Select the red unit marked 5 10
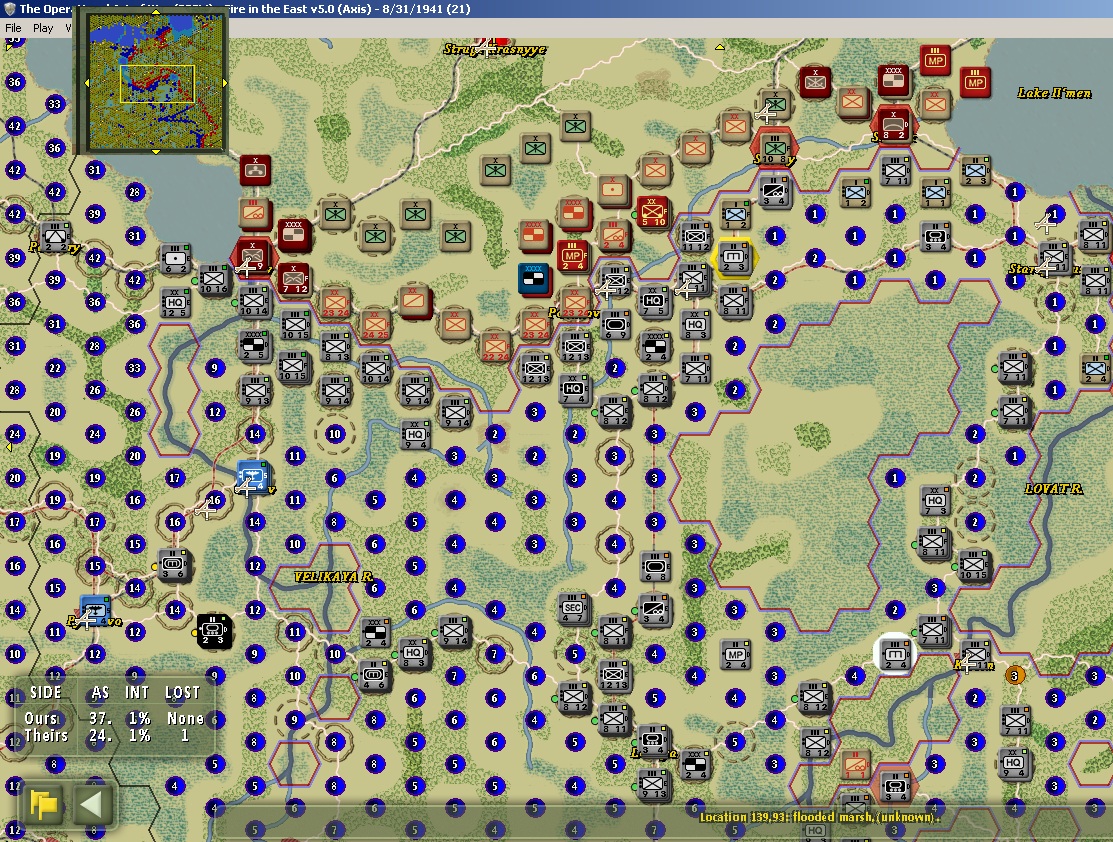 pyautogui.click(x=653, y=212)
